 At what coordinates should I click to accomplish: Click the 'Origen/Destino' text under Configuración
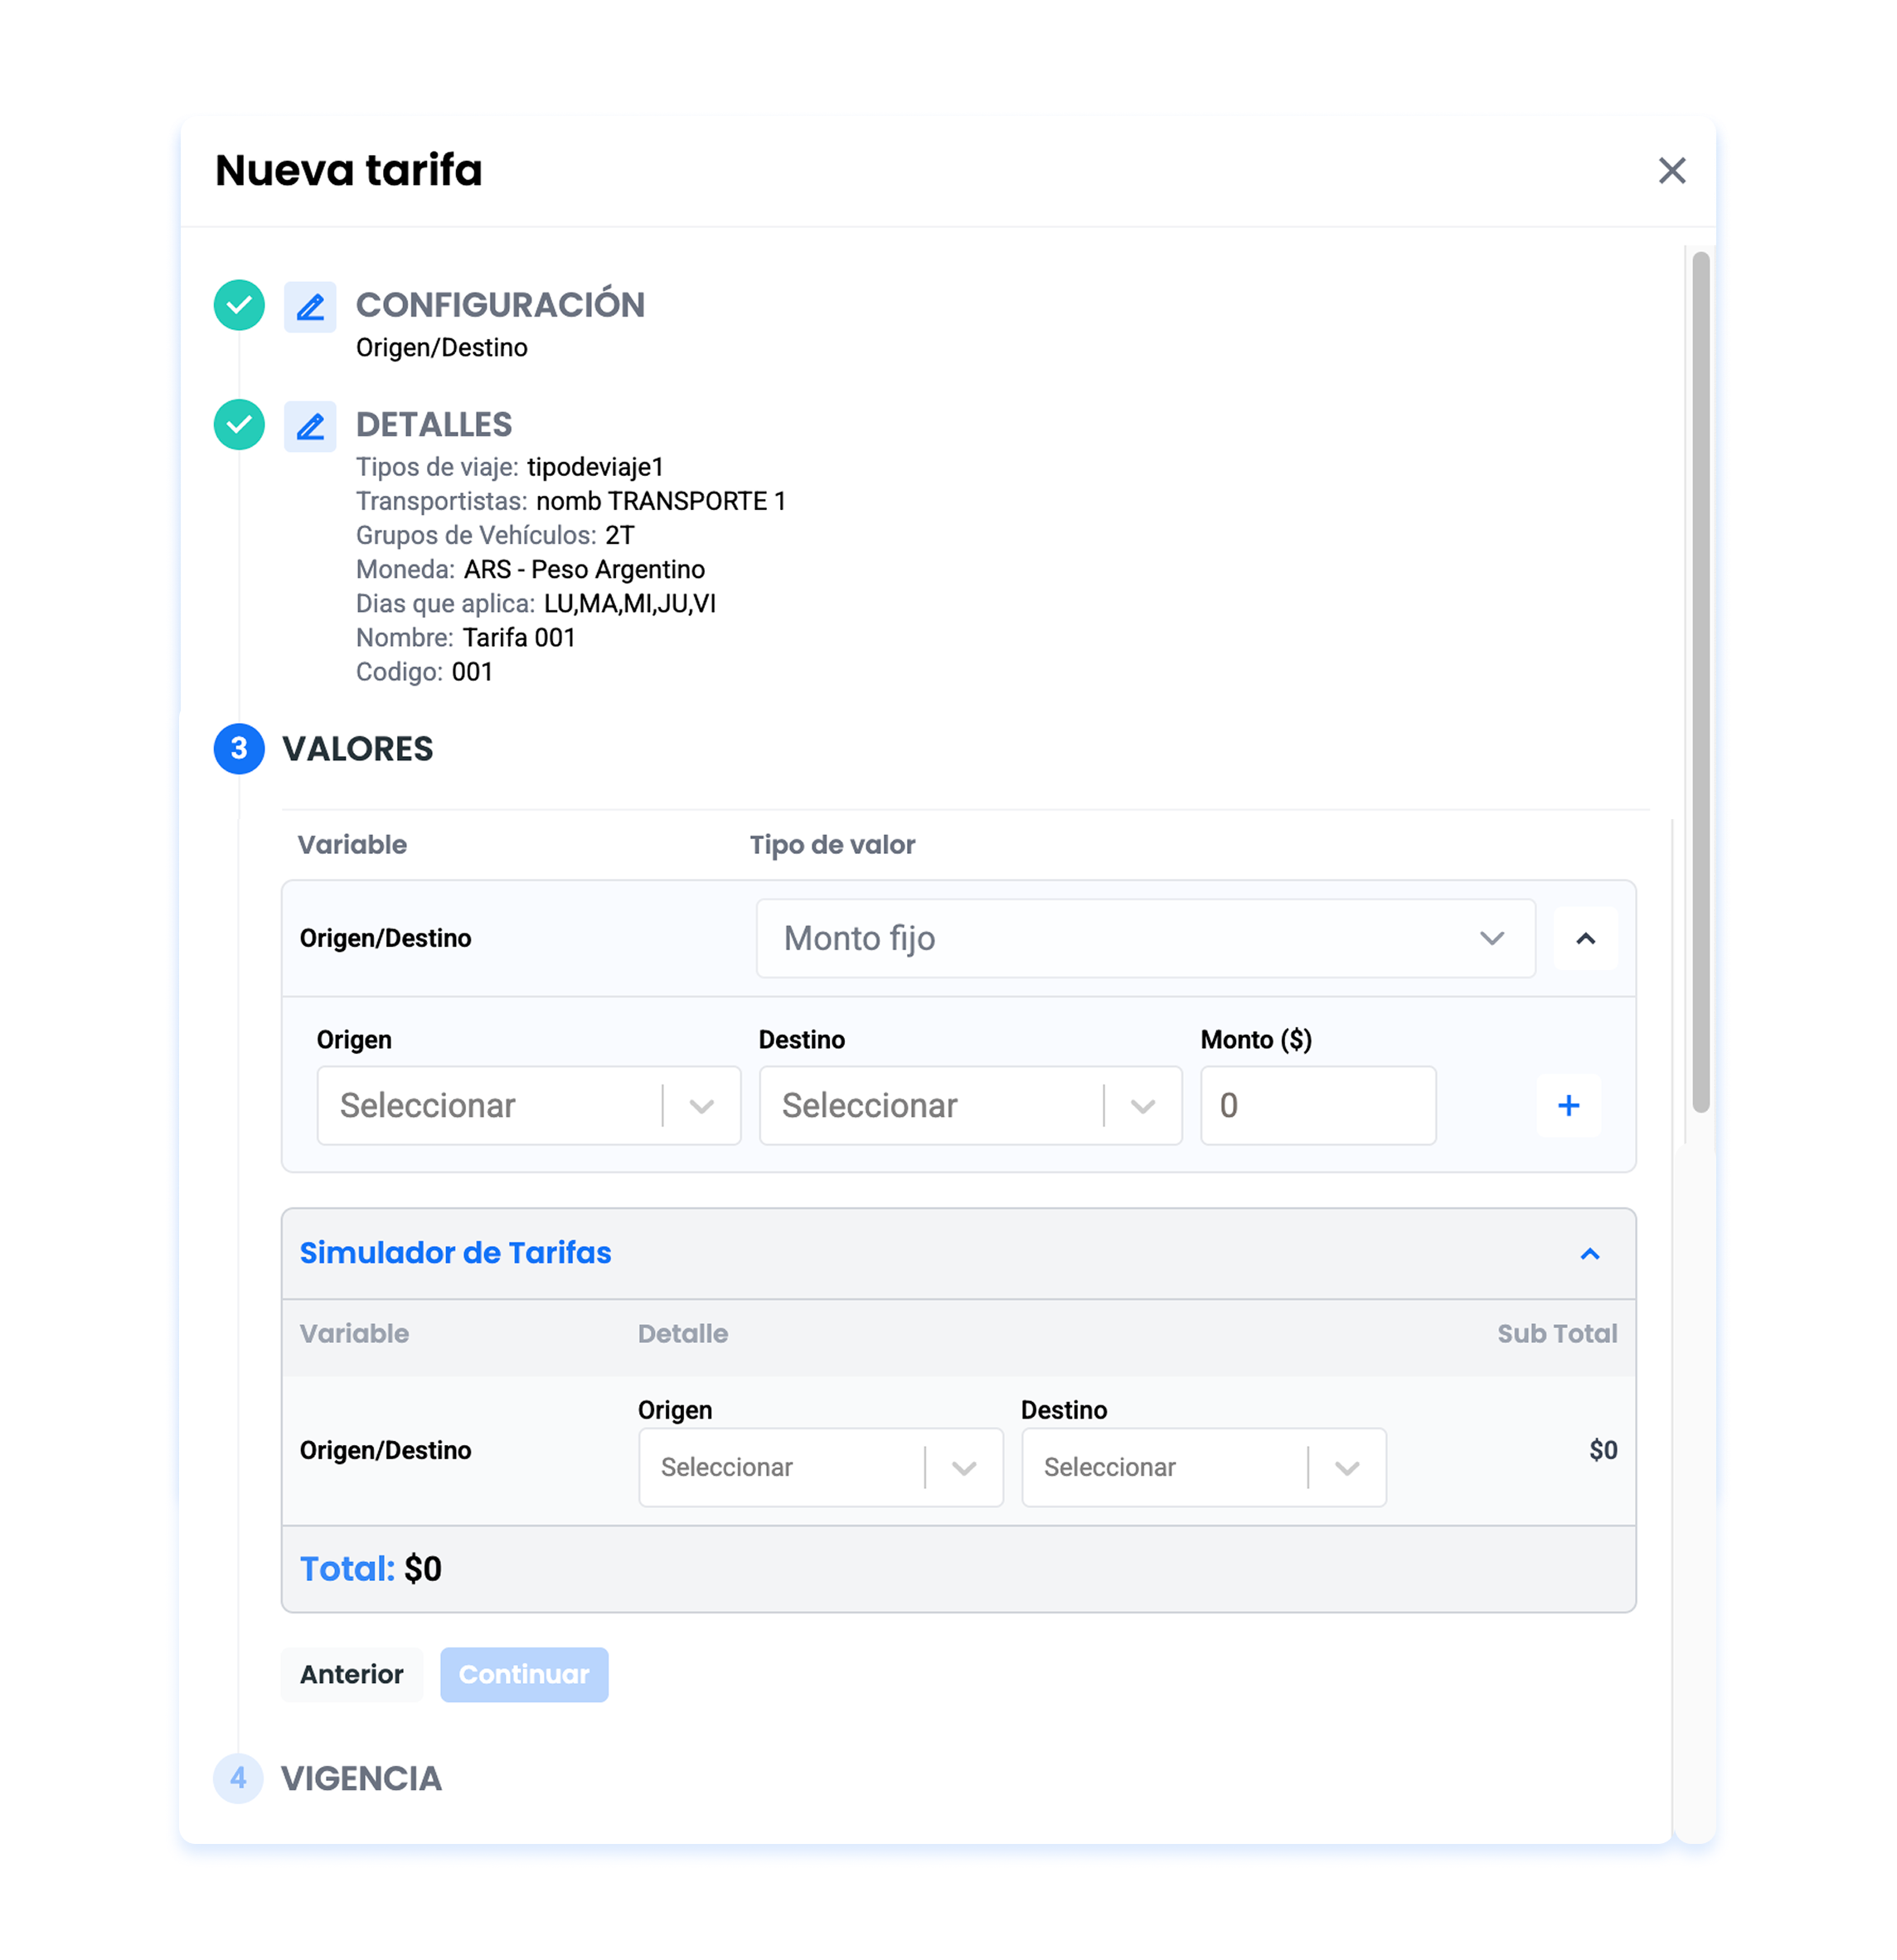tap(441, 347)
